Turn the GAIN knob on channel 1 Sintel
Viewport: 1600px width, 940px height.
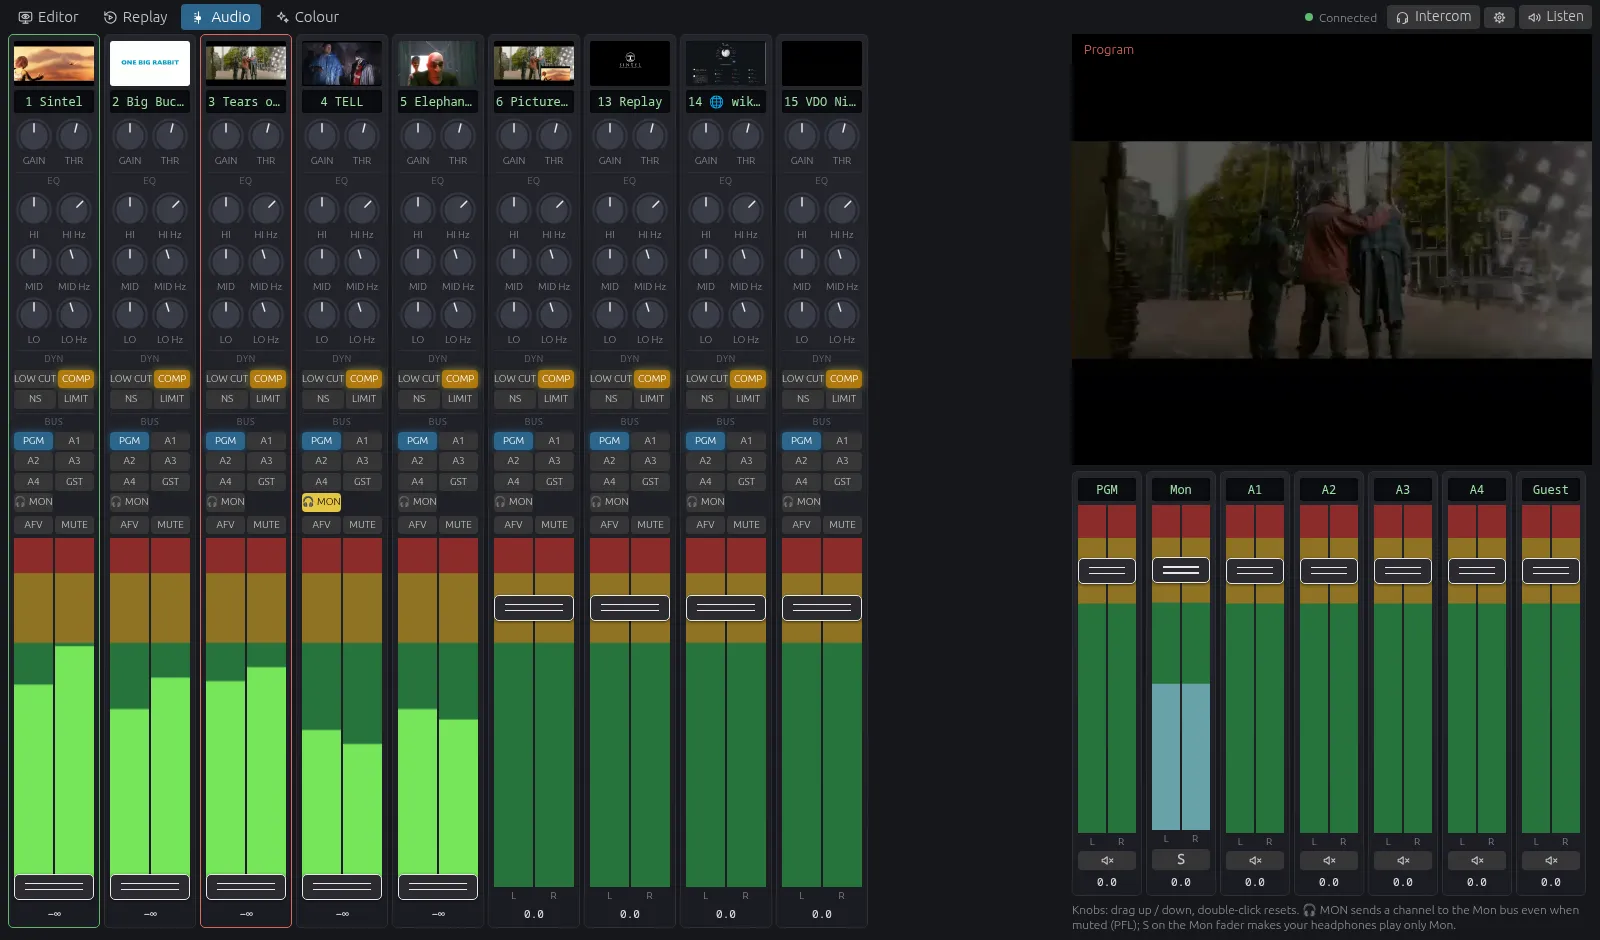(34, 134)
